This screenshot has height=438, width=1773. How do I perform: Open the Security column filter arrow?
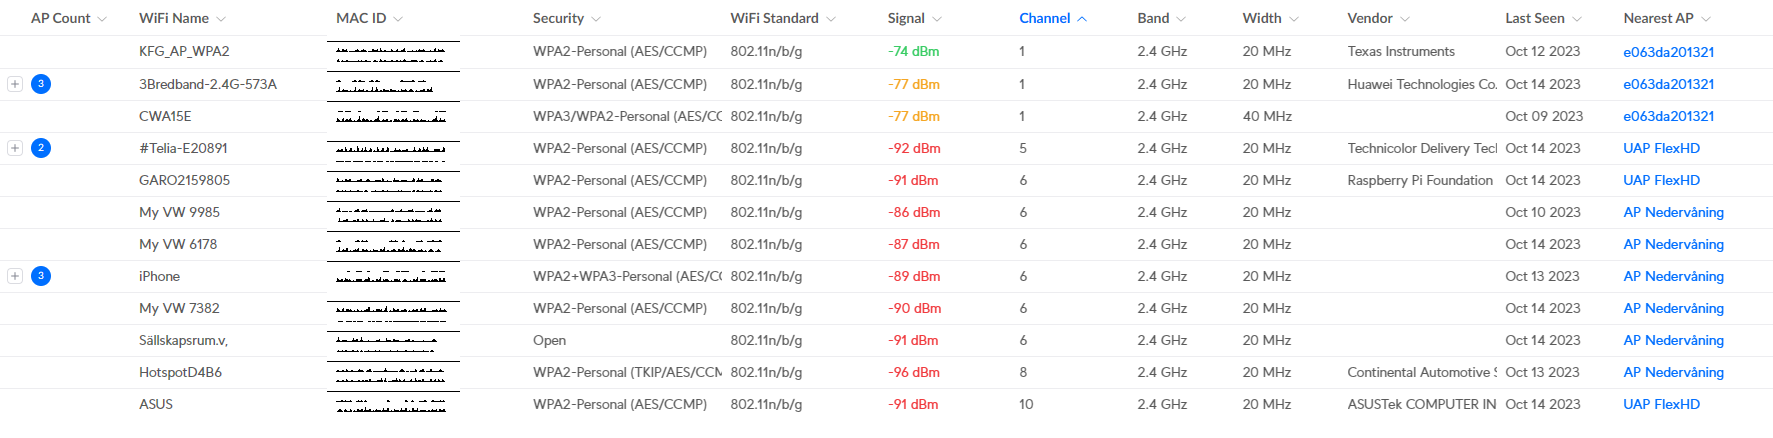tap(596, 19)
